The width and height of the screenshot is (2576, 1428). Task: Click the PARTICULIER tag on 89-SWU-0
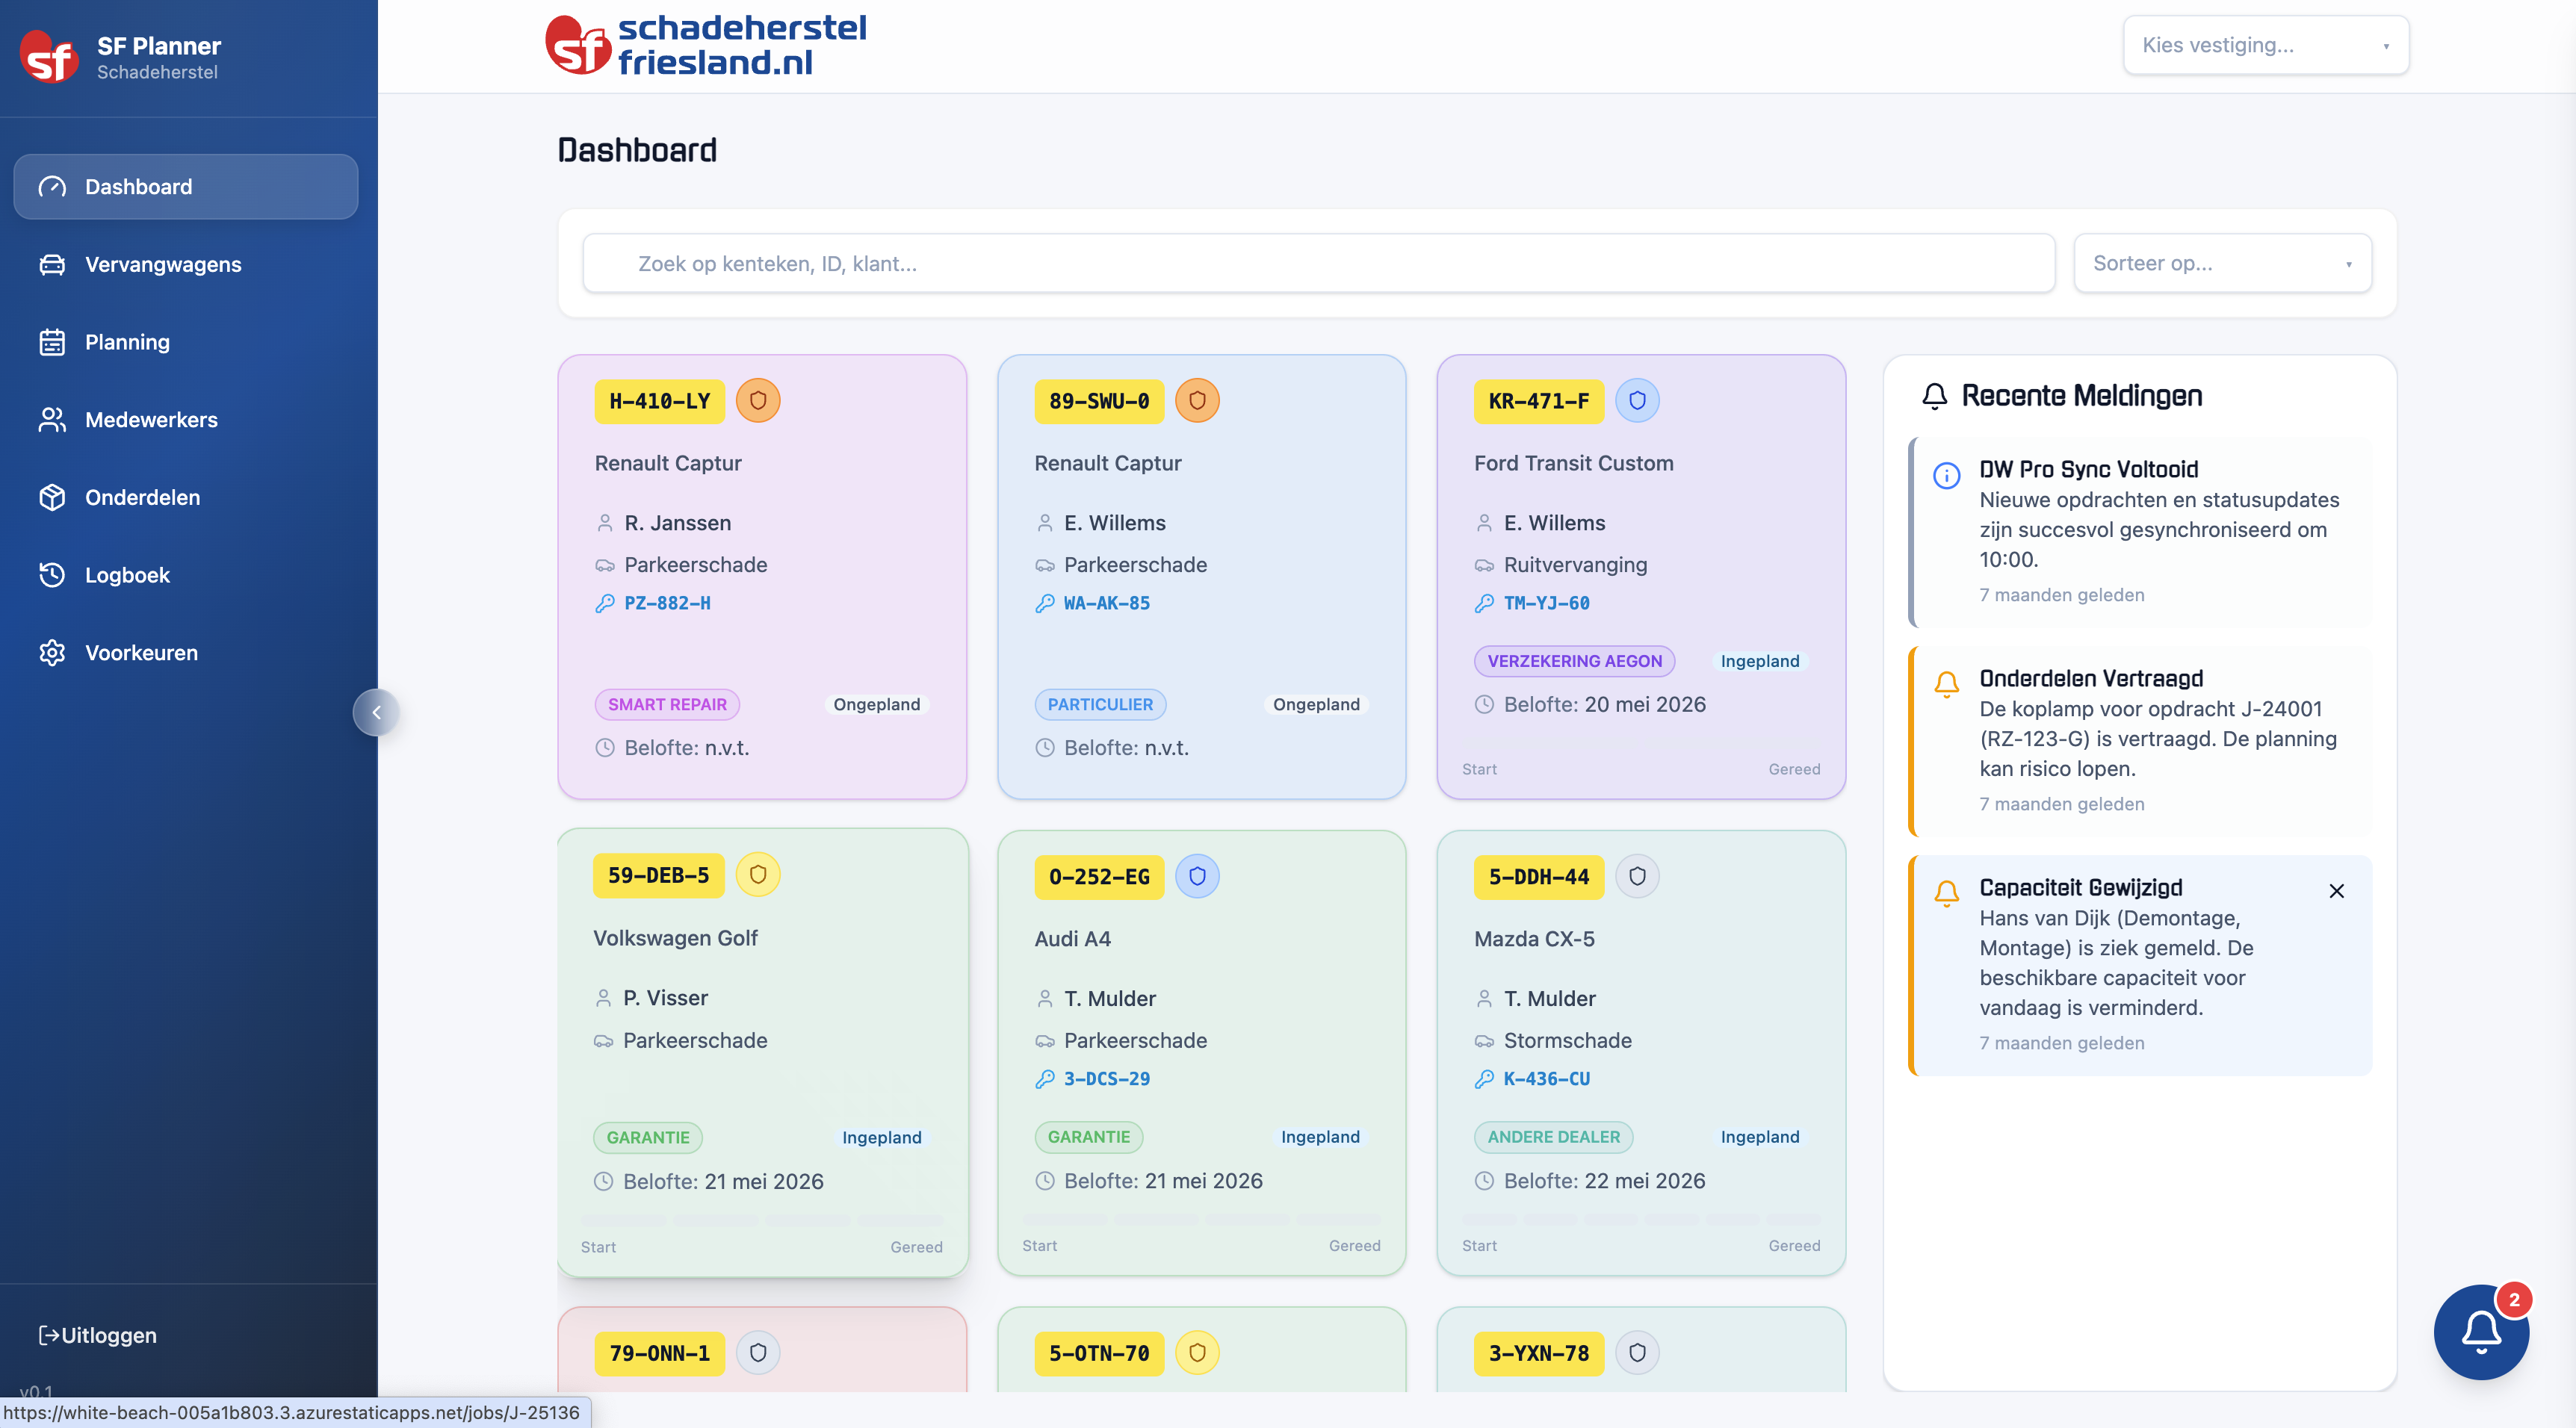click(x=1100, y=704)
